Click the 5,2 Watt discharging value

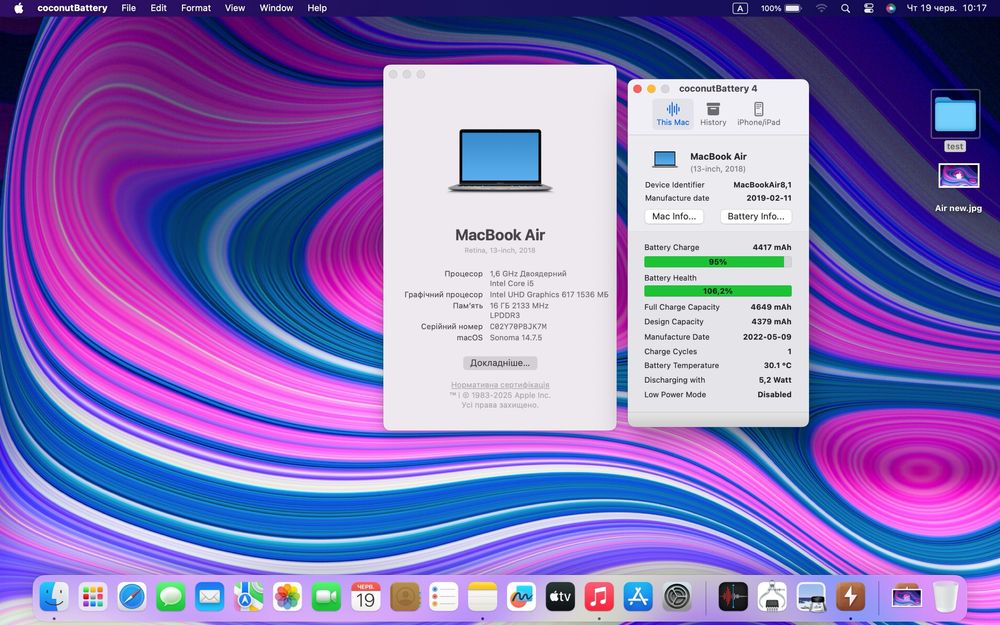point(775,380)
